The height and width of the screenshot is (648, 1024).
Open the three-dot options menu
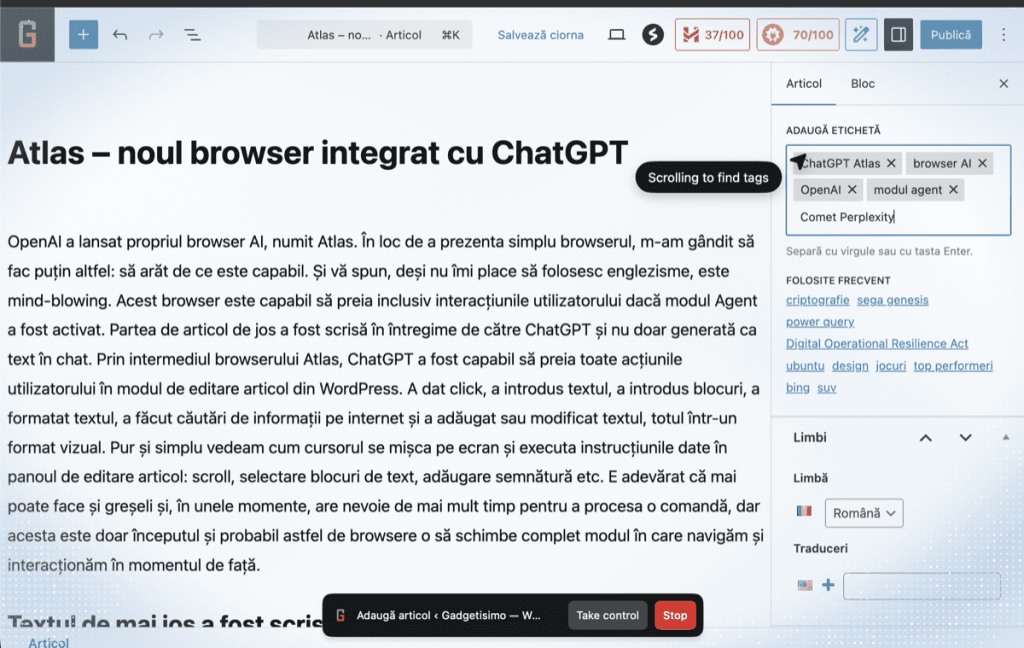[x=1004, y=35]
